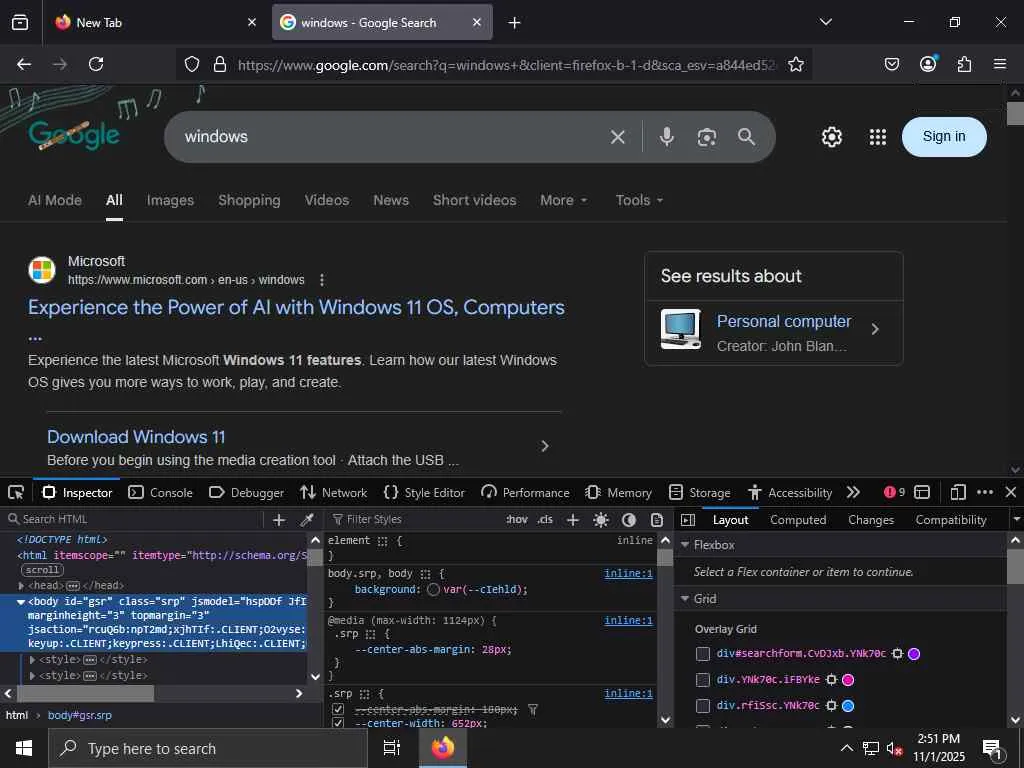Toggle the .cls class panel
The image size is (1024, 768).
(x=545, y=519)
